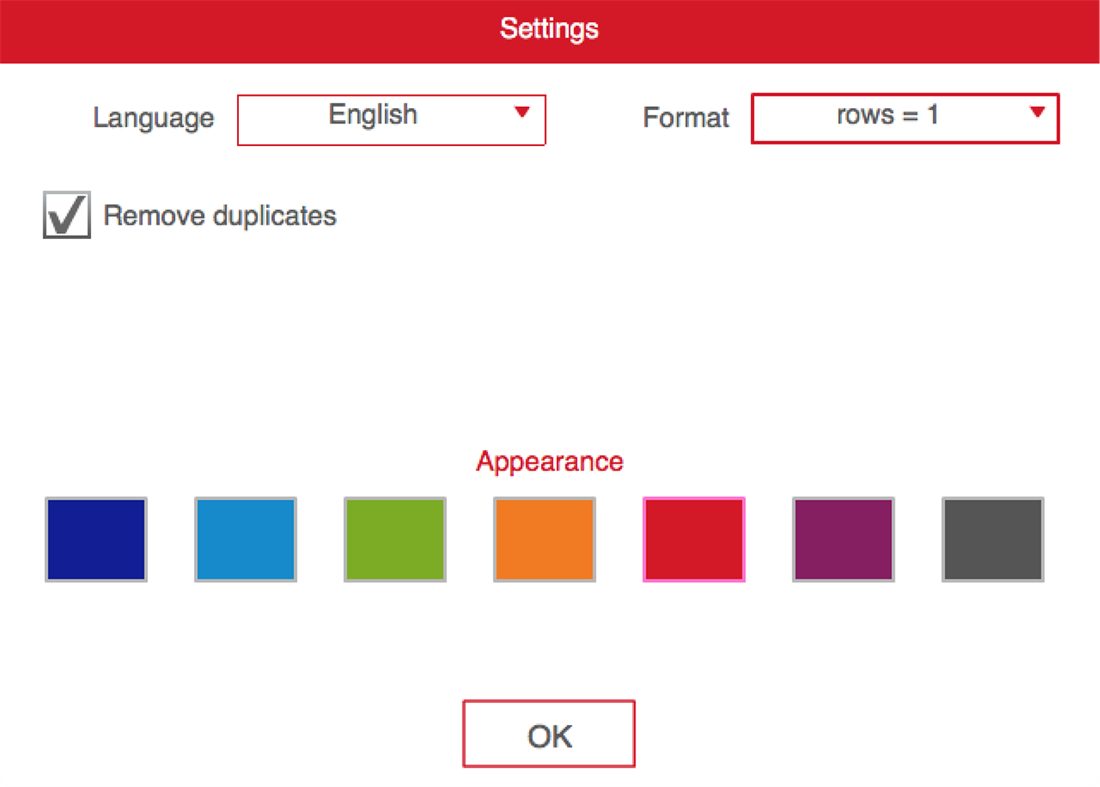Click the 'English' value in Language box
The width and height of the screenshot is (1100, 787).
tap(373, 115)
